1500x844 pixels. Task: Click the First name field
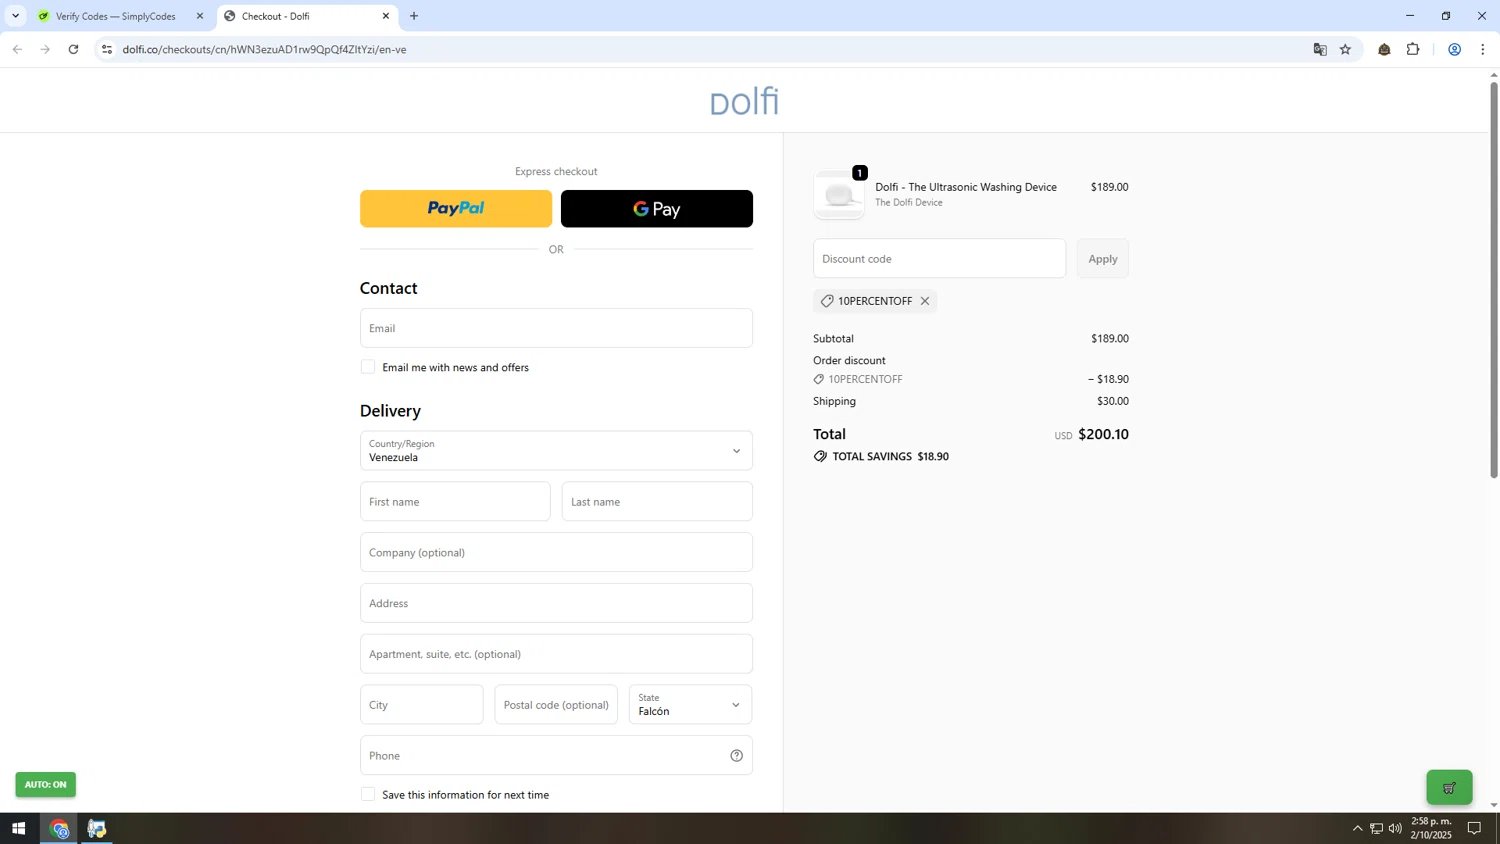pos(455,502)
